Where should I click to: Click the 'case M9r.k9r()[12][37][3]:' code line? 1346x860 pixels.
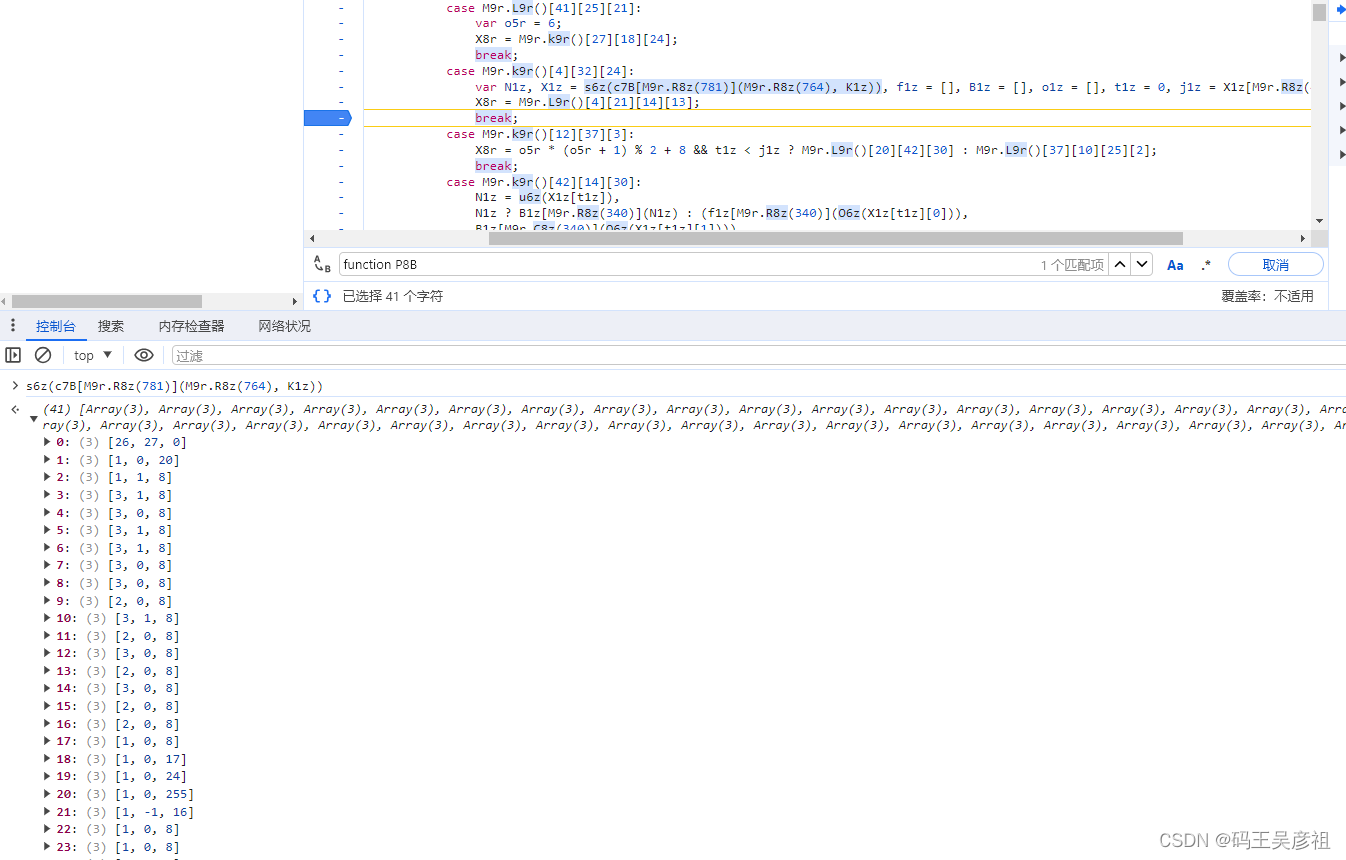coord(540,134)
